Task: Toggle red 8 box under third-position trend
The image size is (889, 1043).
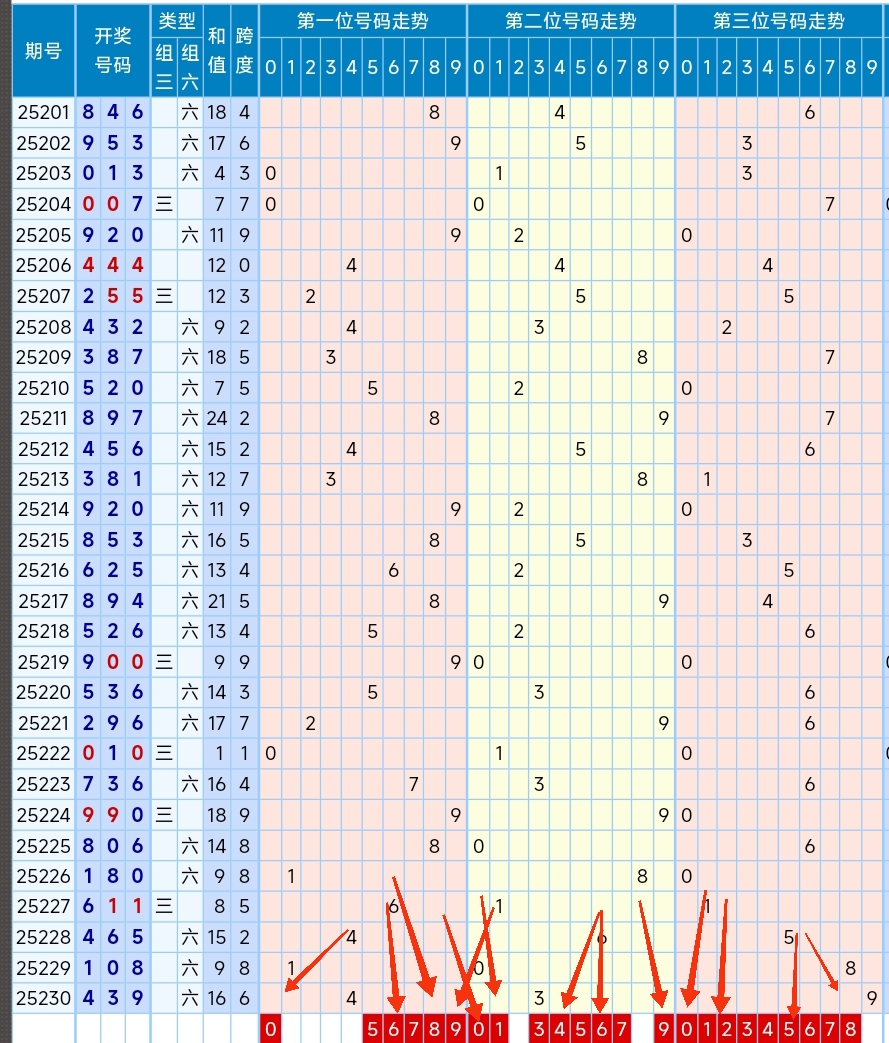Action: tap(850, 1029)
